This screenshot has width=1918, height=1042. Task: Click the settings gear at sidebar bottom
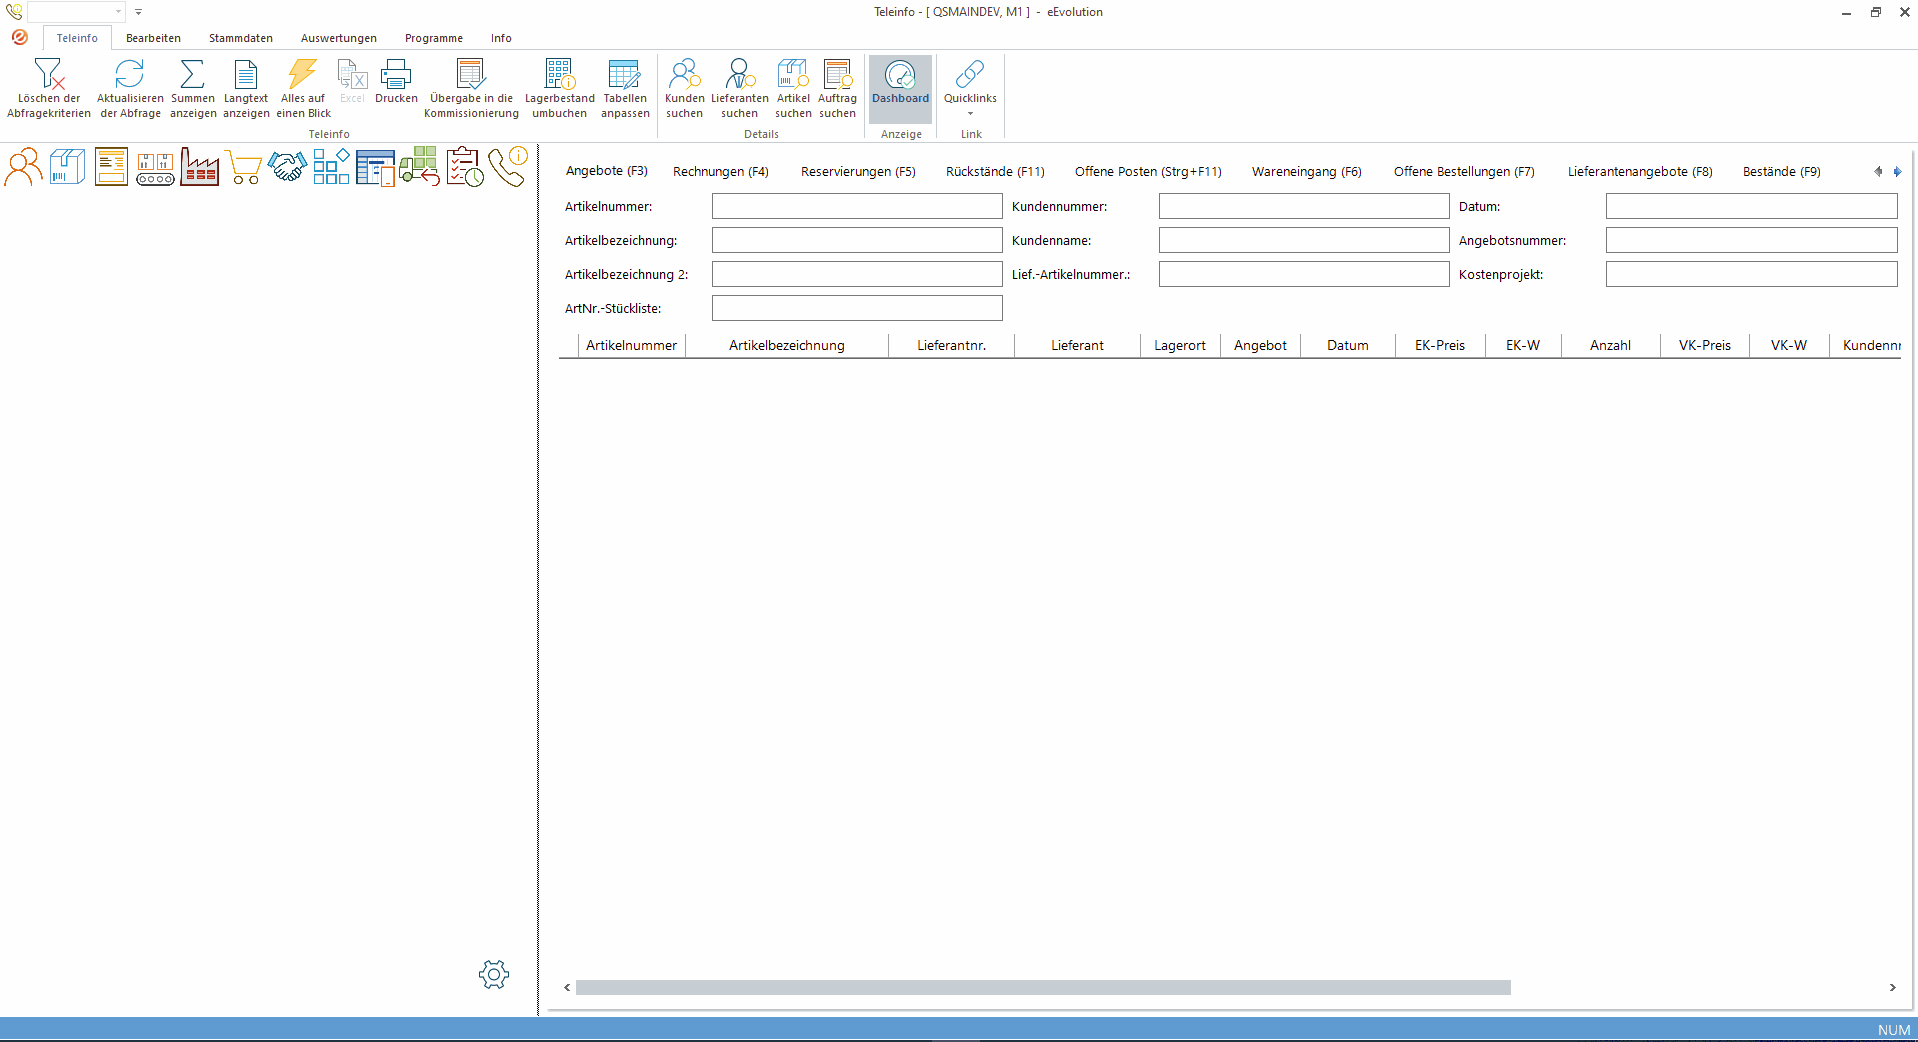[x=494, y=975]
